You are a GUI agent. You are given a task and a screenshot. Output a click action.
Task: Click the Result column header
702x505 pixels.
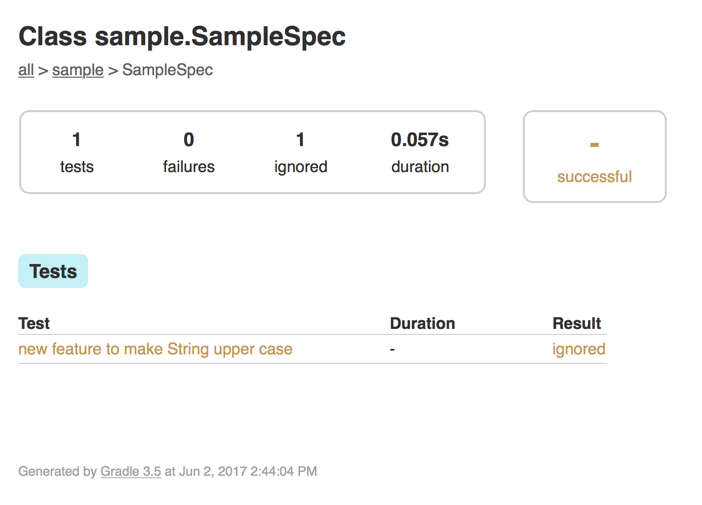577,324
